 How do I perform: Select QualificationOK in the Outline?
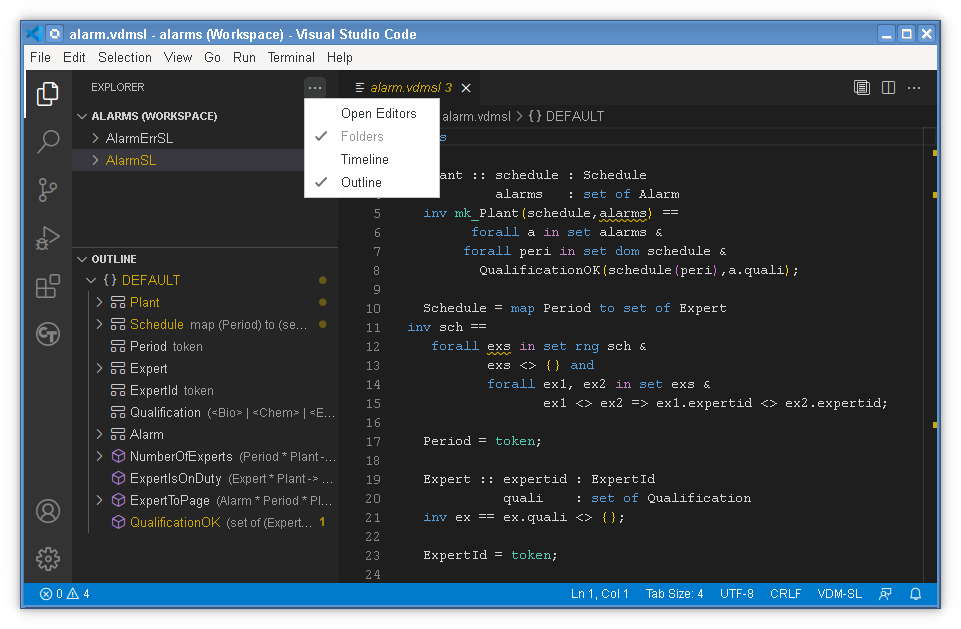click(x=174, y=523)
